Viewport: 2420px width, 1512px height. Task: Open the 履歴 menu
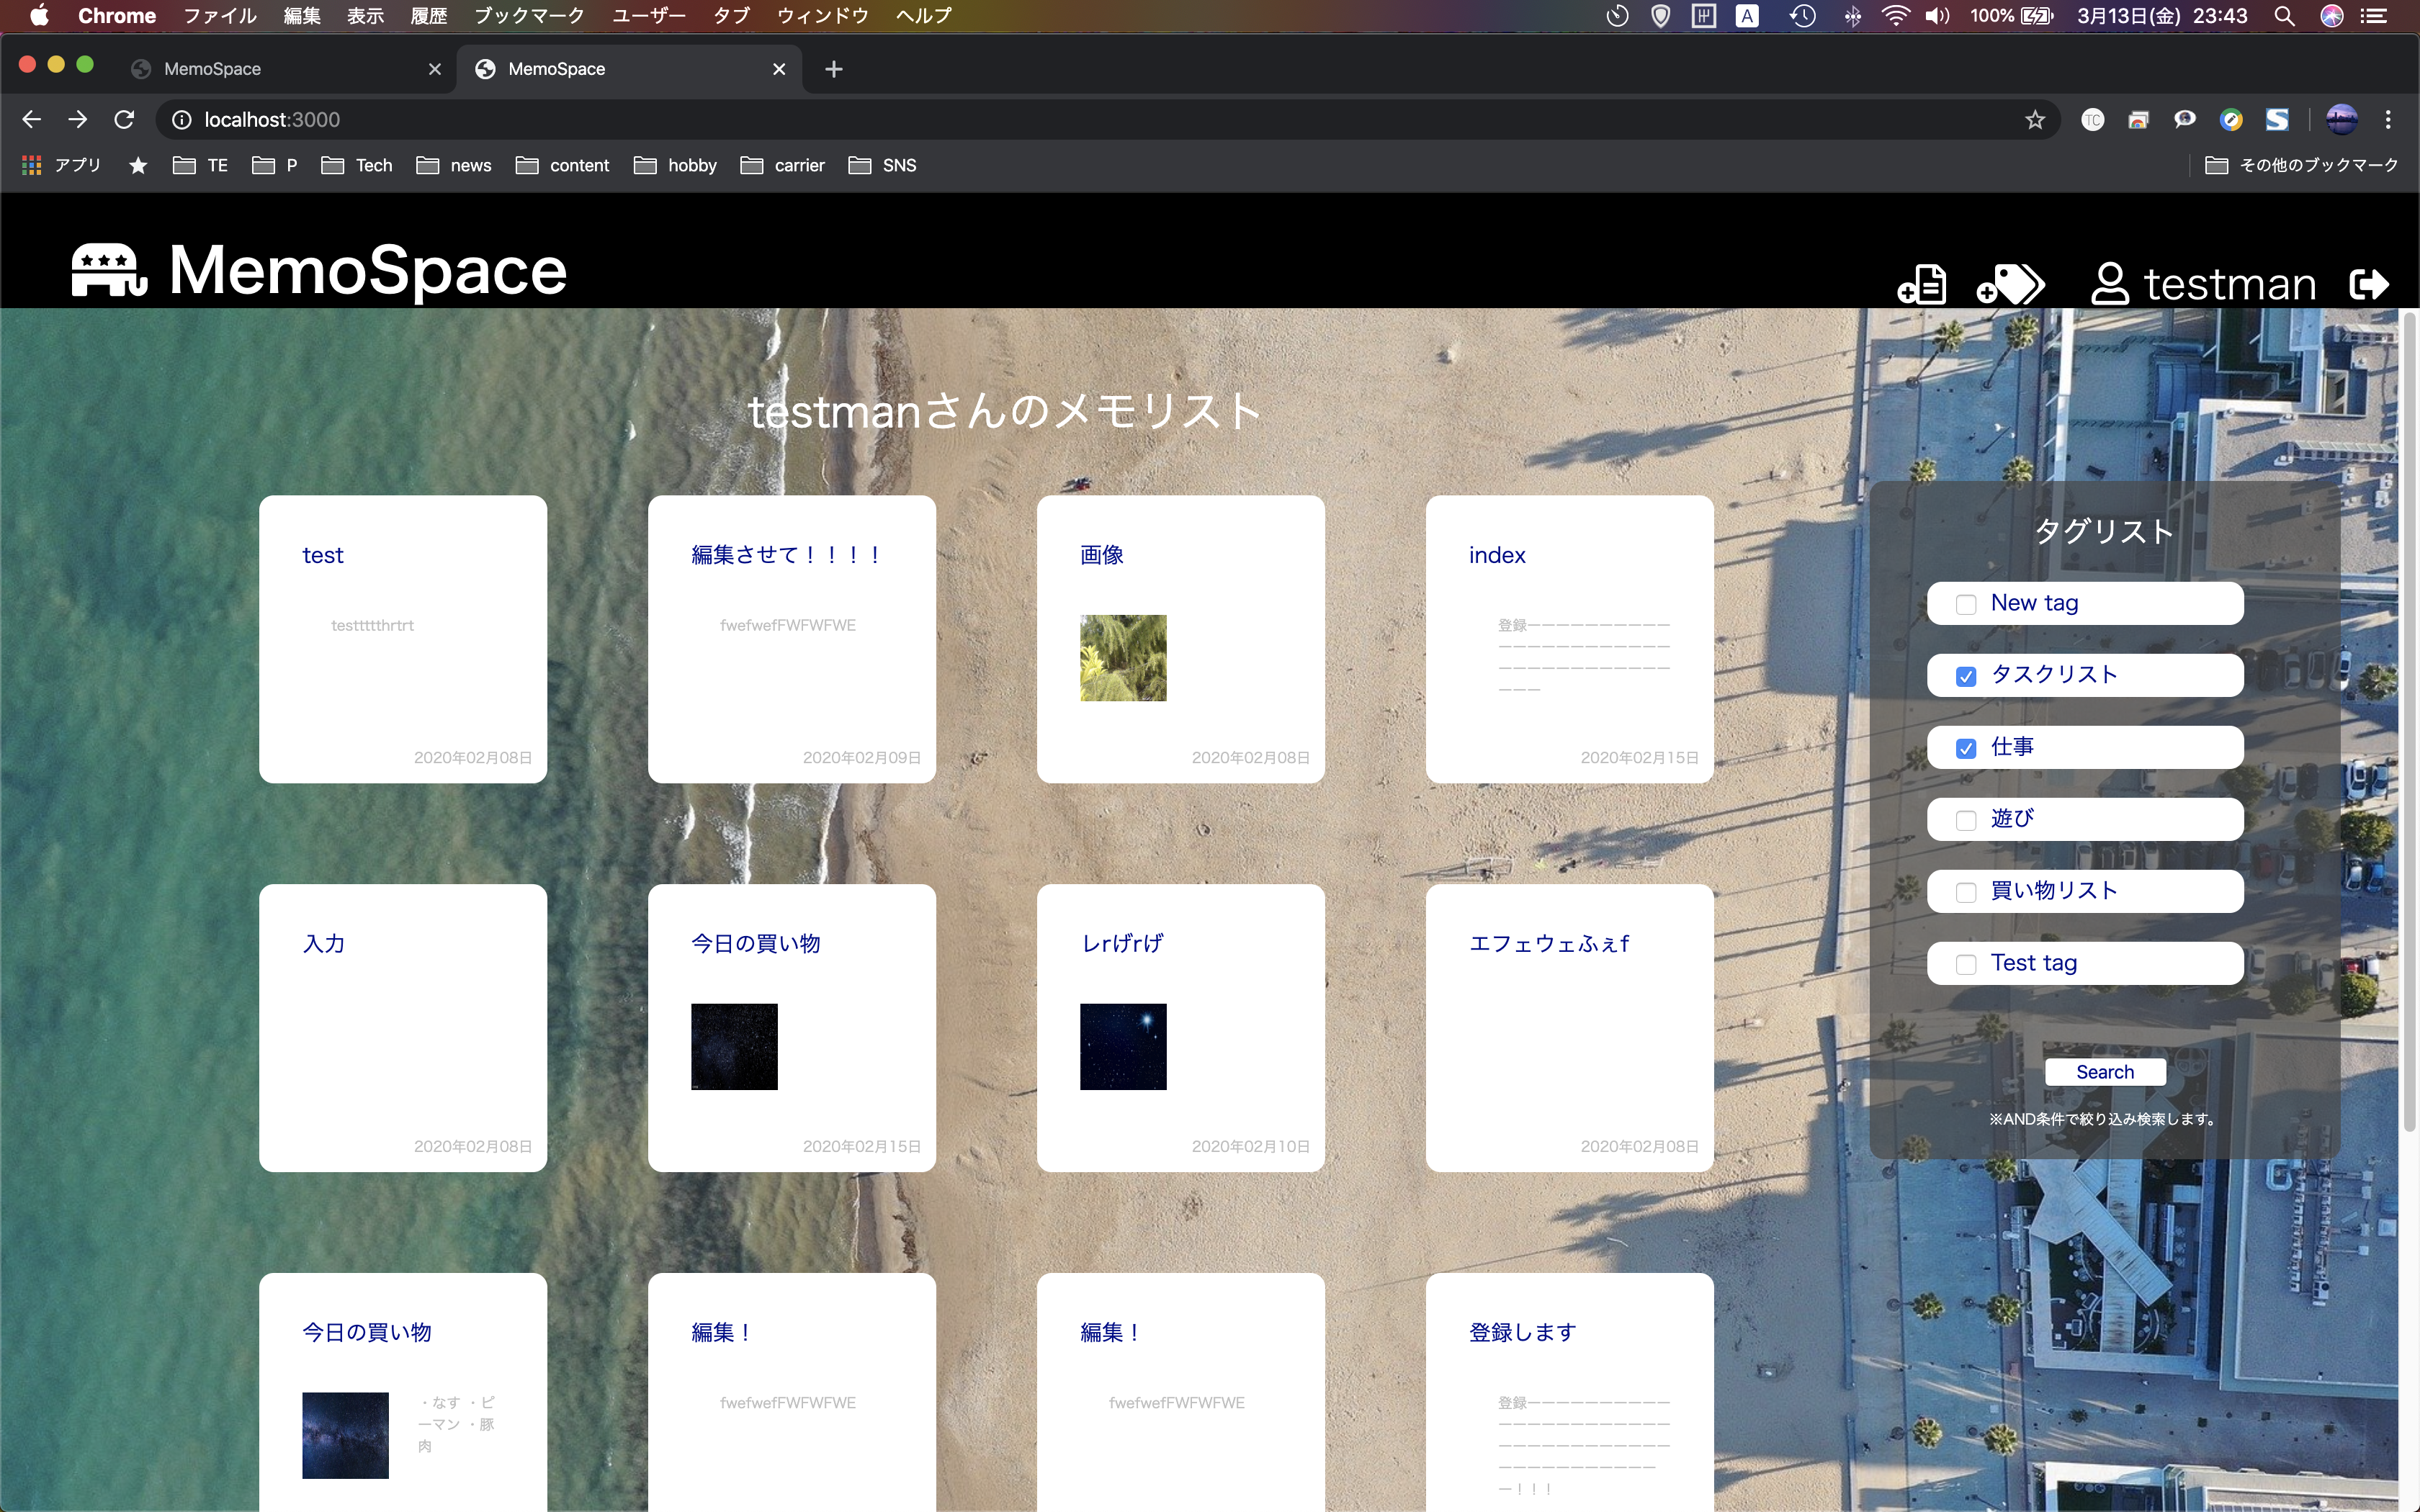tap(429, 16)
